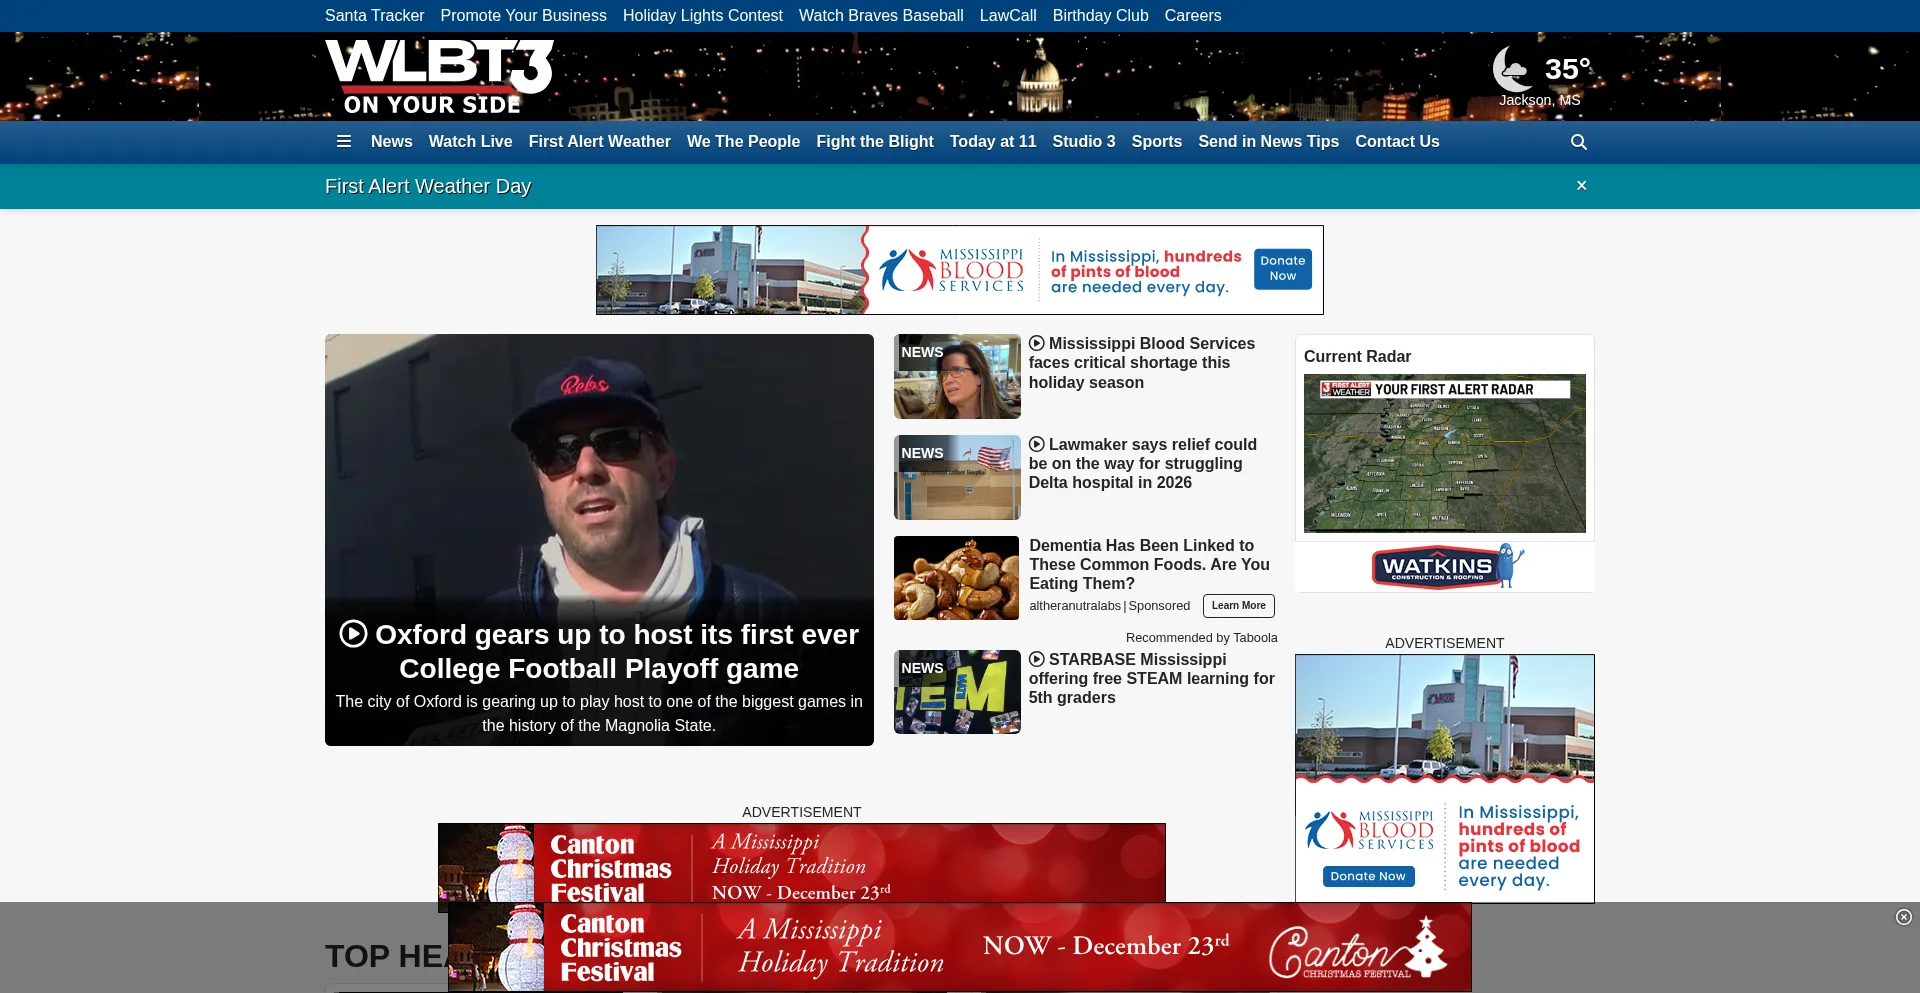Visit the Santa Tracker link
The image size is (1920, 993).
(374, 15)
